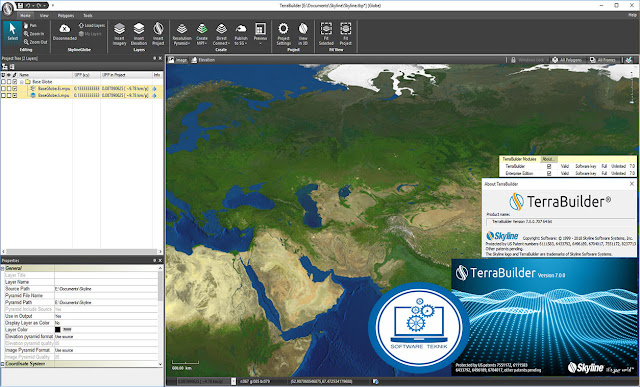Image resolution: width=640 pixels, height=387 pixels.
Task: Toggle third checkbox of BaseGlobe.Ei.mpu row
Action: tap(15, 89)
